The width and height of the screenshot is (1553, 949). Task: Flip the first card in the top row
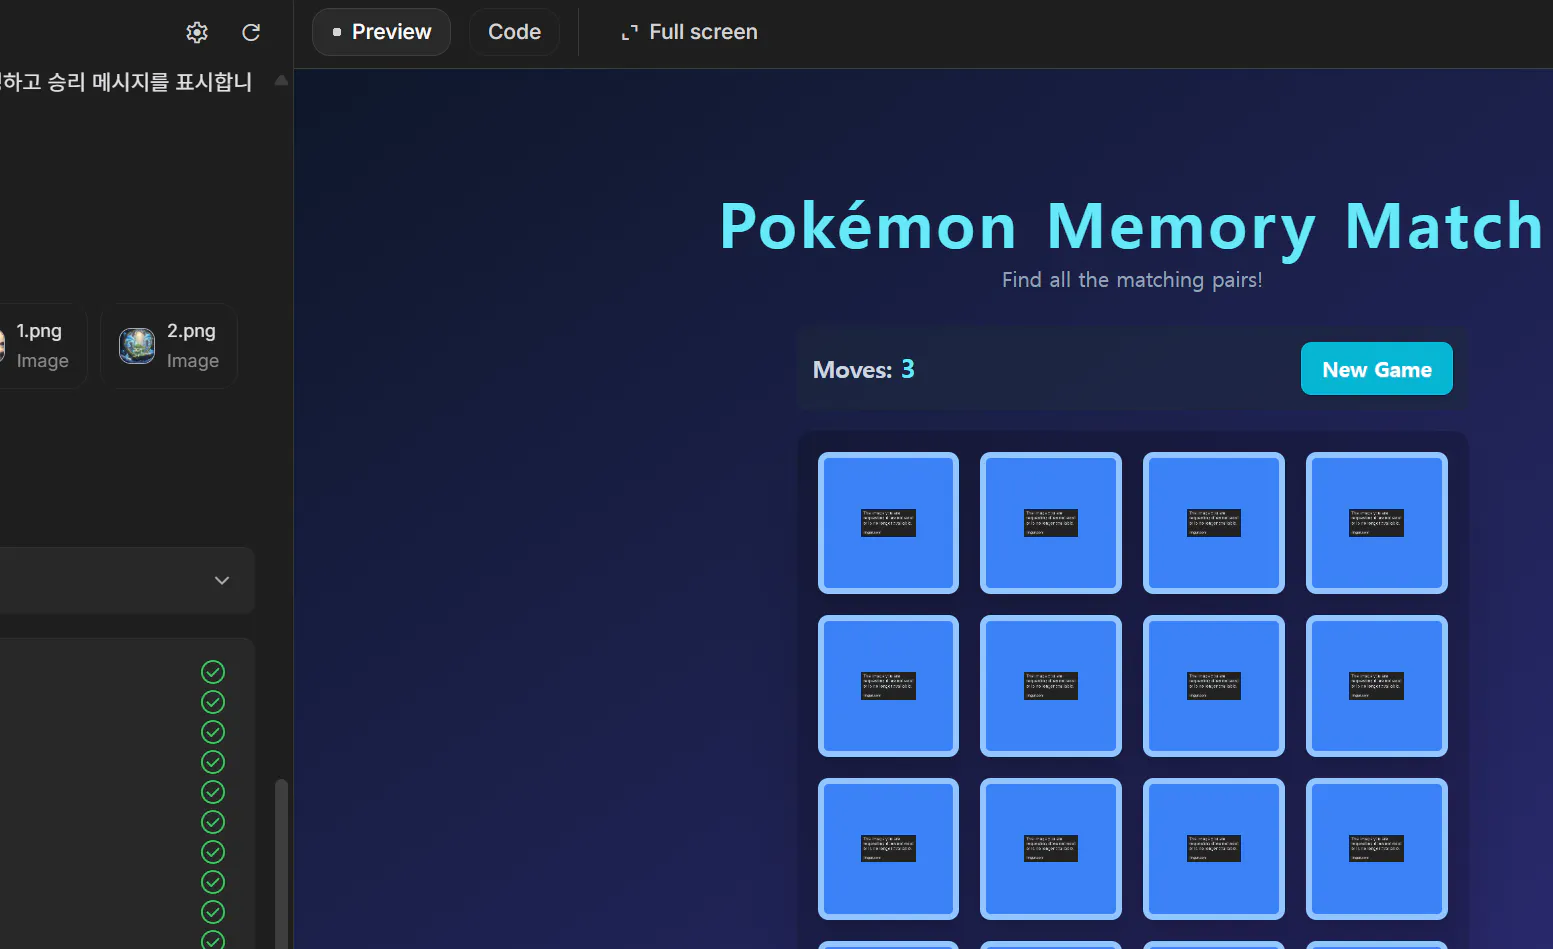(x=888, y=523)
